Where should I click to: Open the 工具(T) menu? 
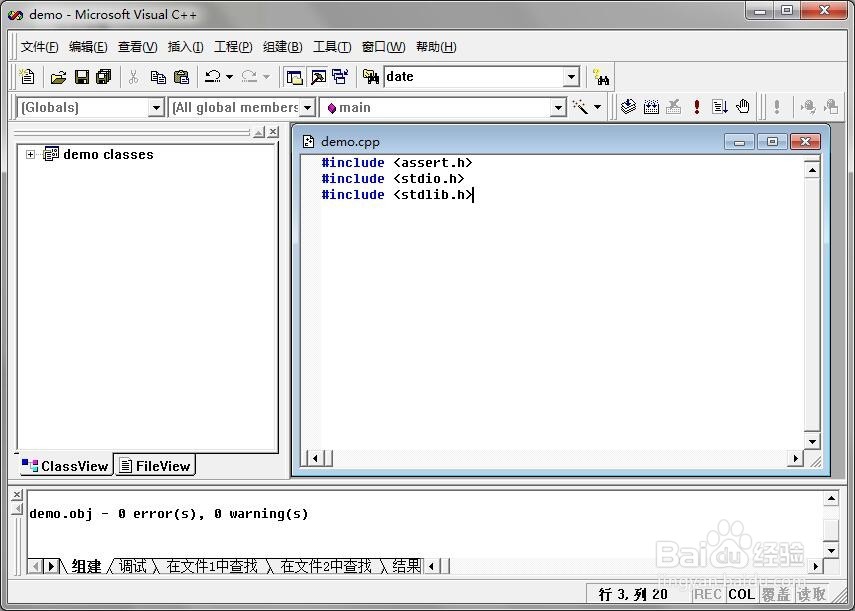[332, 47]
